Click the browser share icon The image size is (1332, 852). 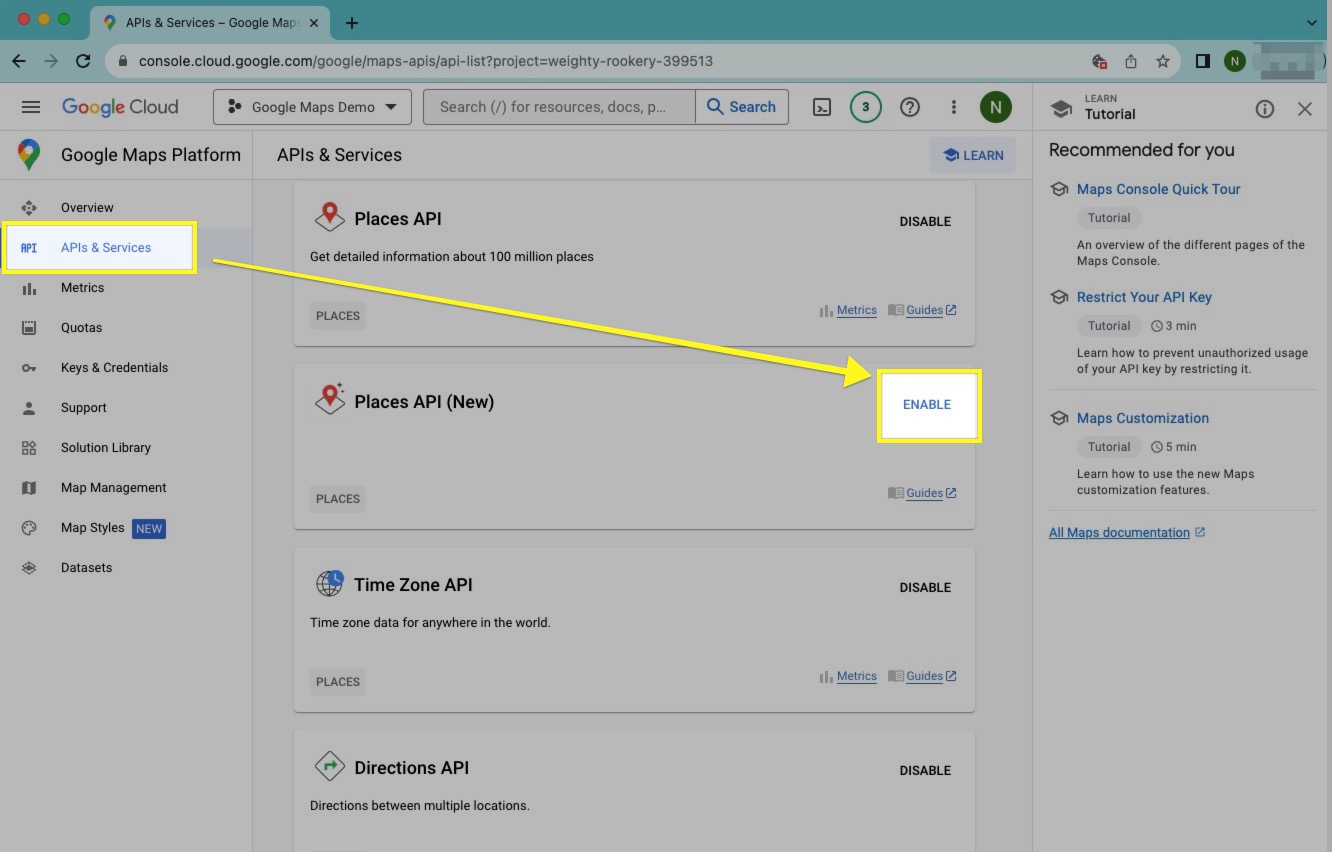(x=1131, y=61)
